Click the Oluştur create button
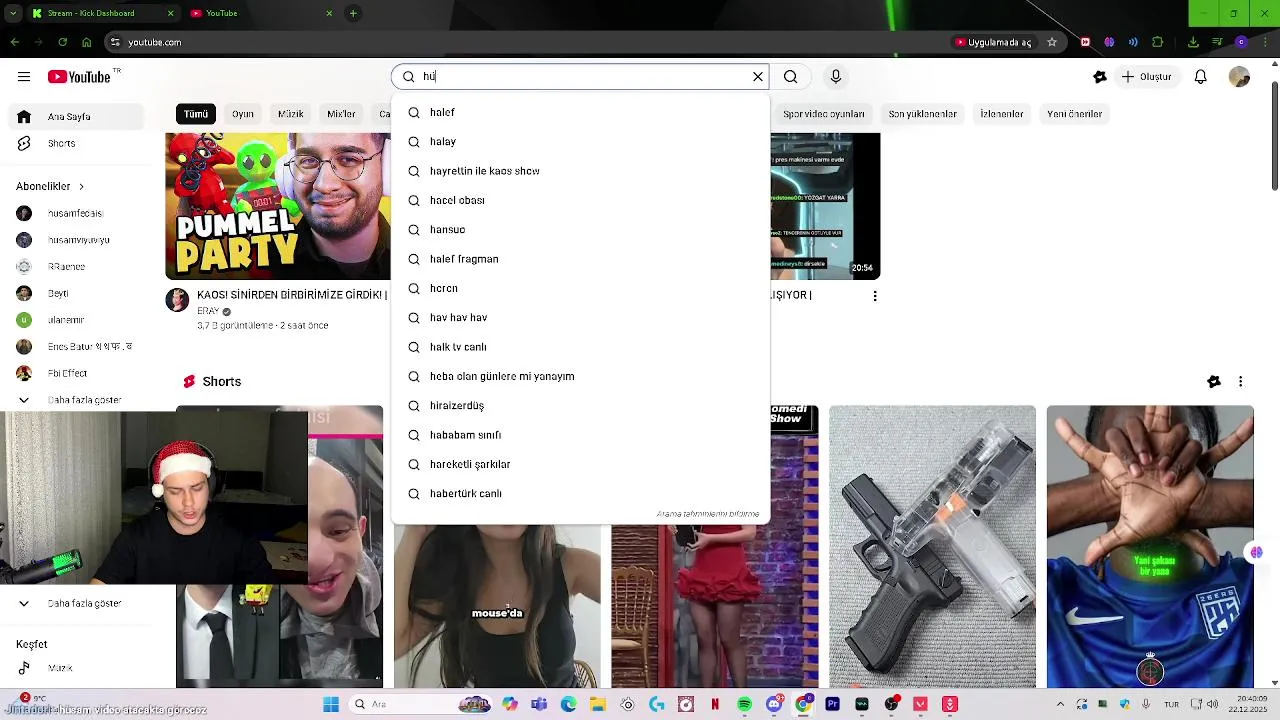The image size is (1280, 720). 1147,77
